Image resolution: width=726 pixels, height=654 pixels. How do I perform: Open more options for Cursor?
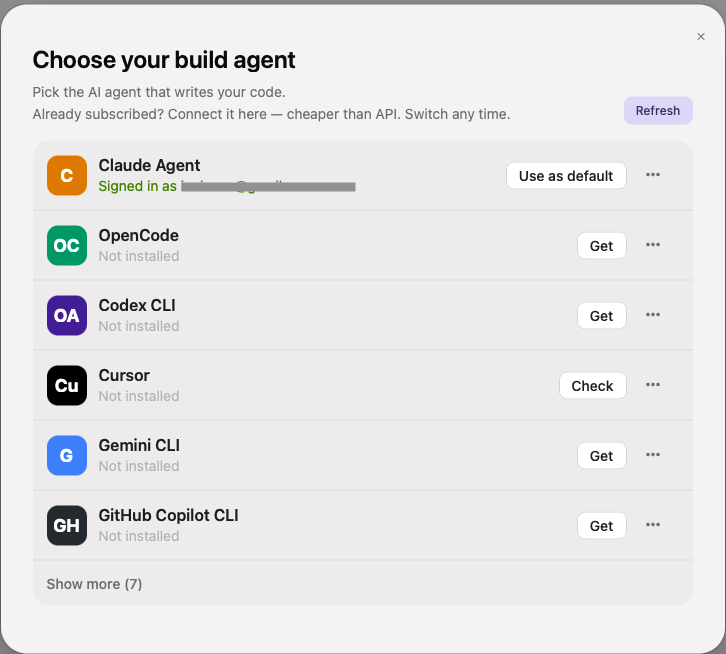pos(653,384)
